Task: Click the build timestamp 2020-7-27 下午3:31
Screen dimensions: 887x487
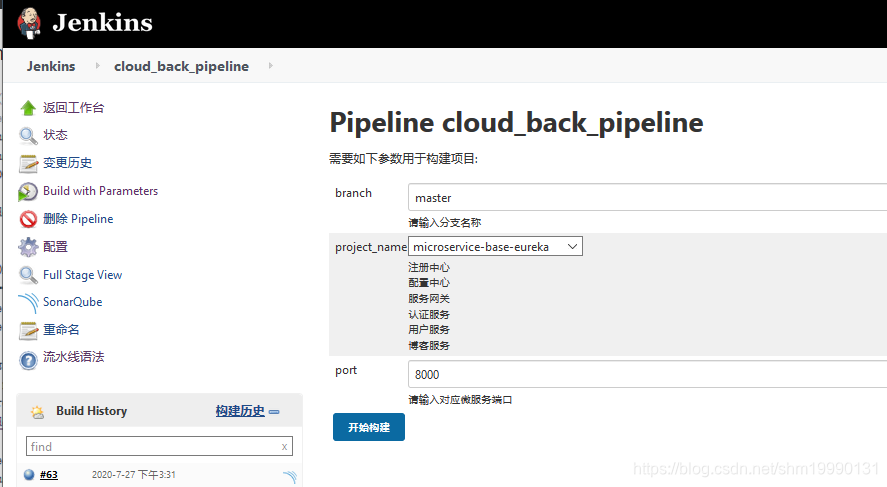Action: tap(134, 475)
